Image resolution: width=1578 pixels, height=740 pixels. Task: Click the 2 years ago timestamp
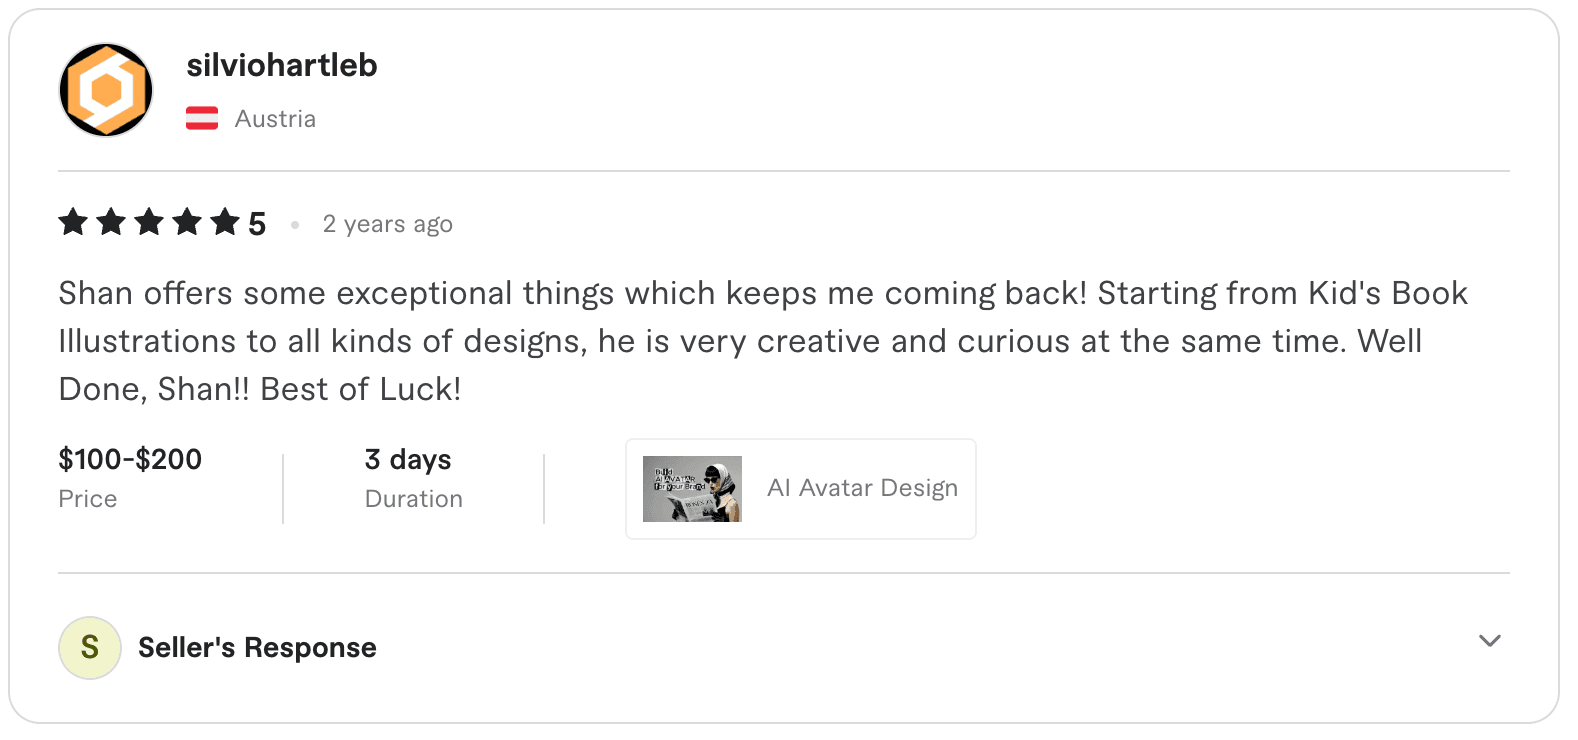coord(387,223)
